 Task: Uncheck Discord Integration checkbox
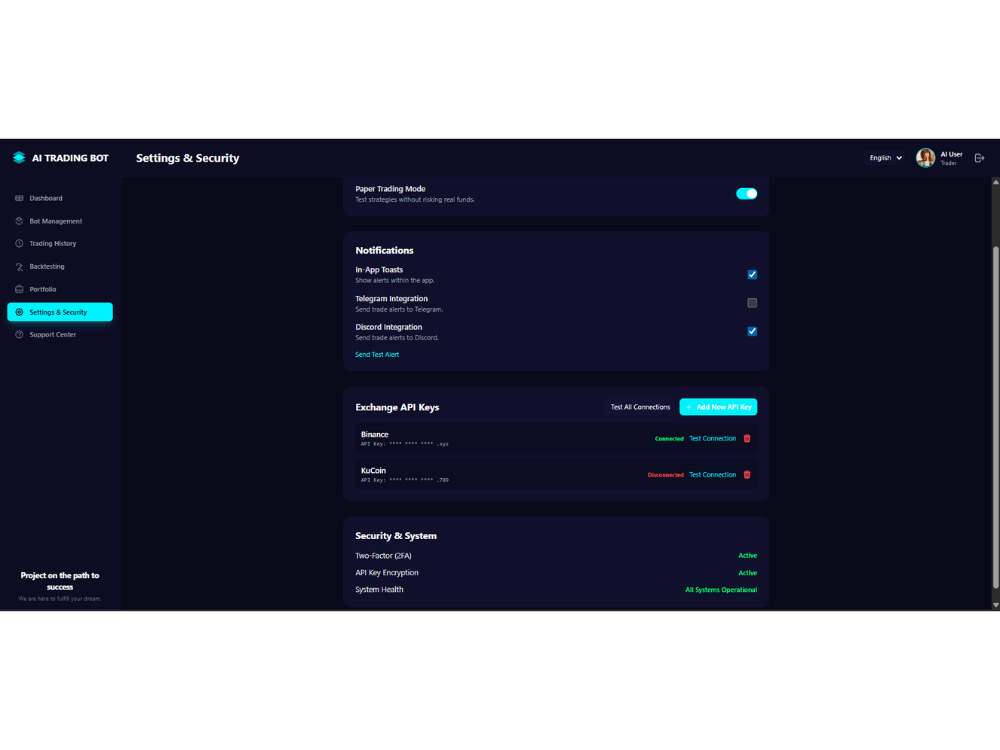pyautogui.click(x=752, y=331)
